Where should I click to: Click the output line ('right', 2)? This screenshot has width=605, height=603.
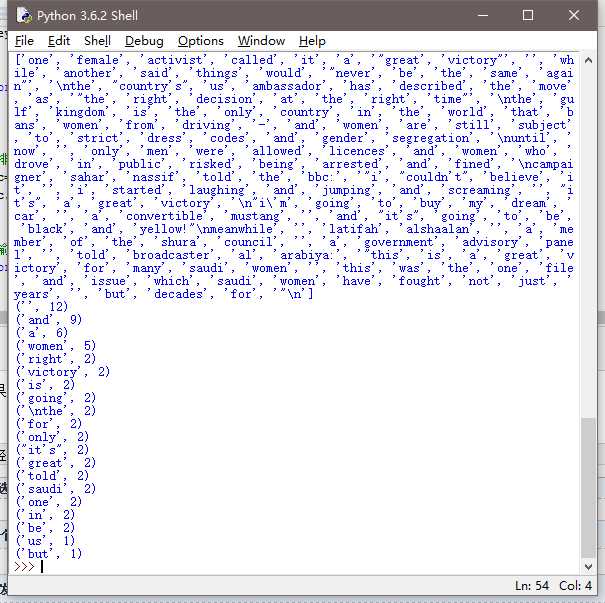pyautogui.click(x=56, y=359)
